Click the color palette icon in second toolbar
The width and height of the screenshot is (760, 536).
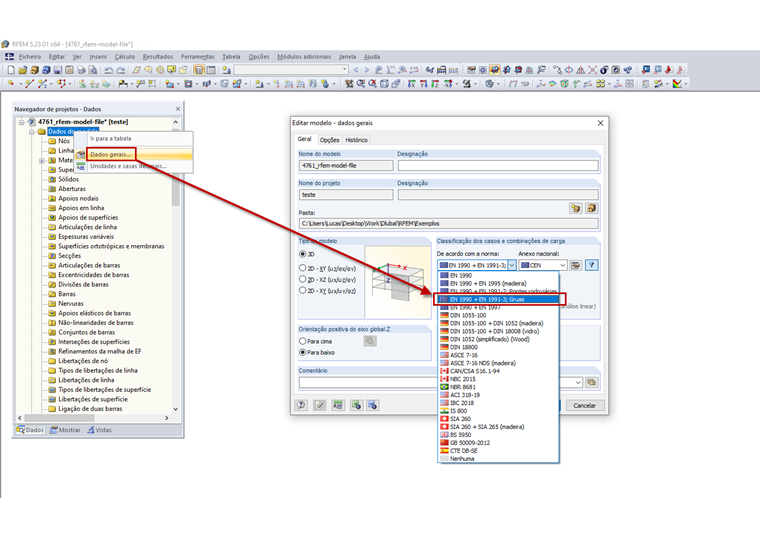coord(677,84)
